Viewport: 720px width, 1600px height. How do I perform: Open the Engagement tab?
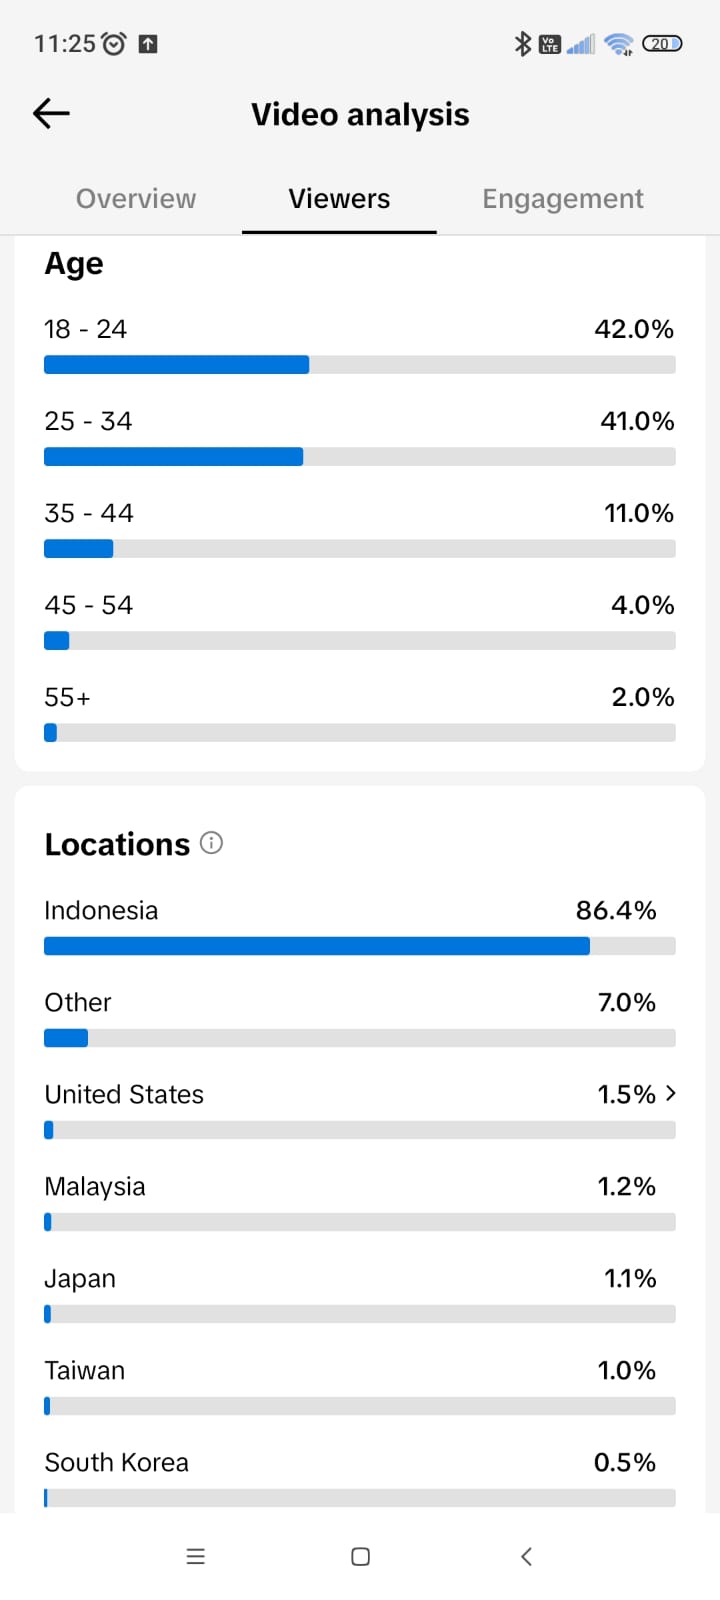pos(562,199)
